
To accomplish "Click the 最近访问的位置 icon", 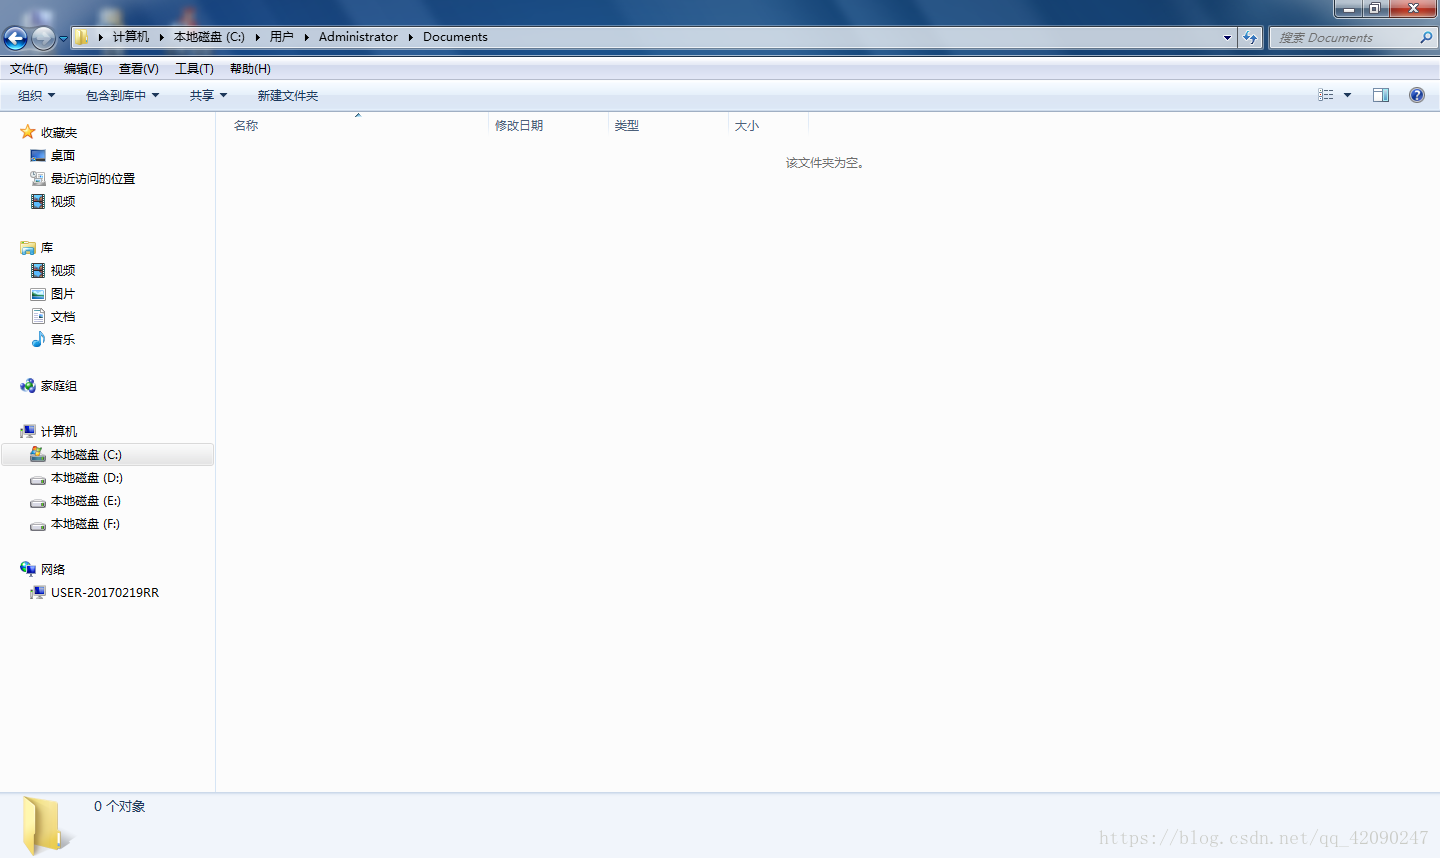I will [38, 178].
